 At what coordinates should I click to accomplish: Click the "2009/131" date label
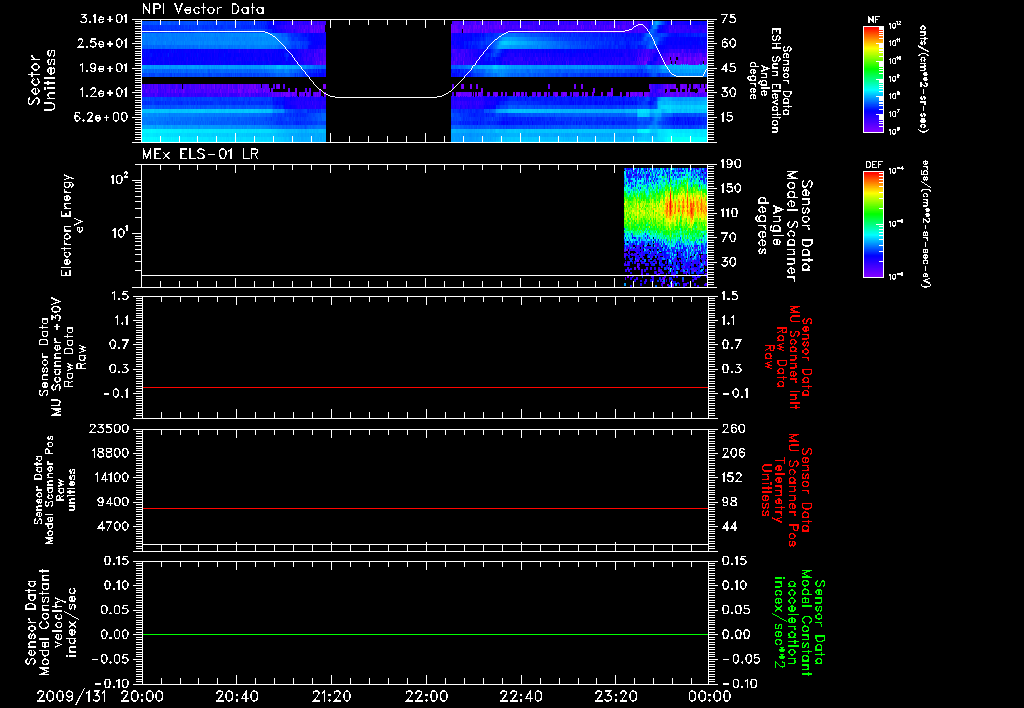click(x=71, y=697)
